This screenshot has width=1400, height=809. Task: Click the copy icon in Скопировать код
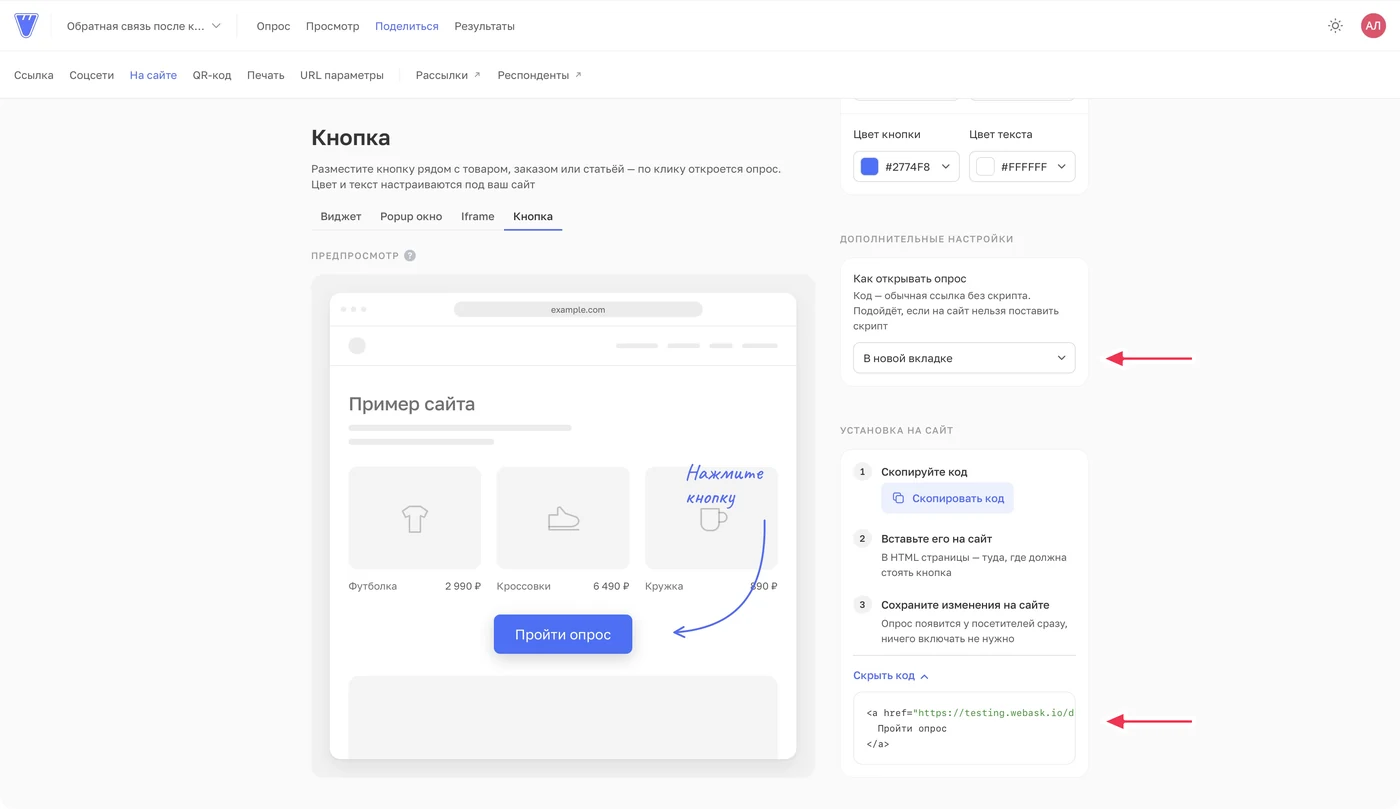(x=898, y=498)
